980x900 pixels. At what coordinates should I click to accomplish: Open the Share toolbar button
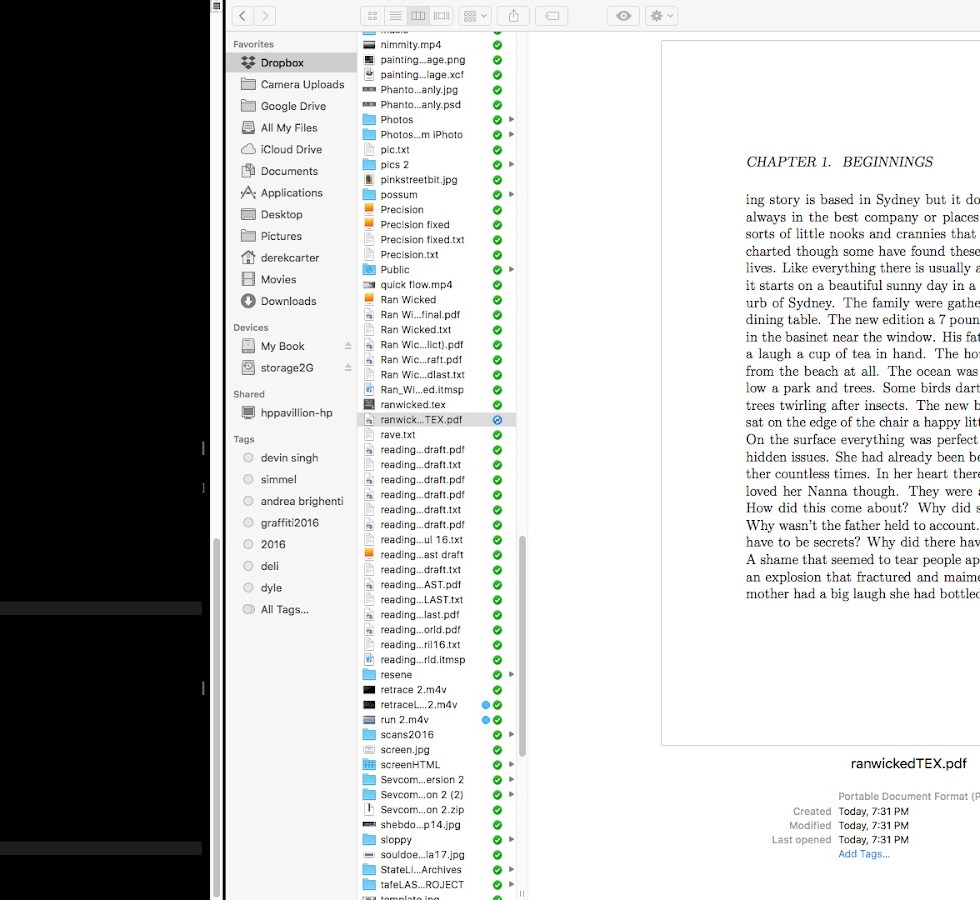[514, 16]
